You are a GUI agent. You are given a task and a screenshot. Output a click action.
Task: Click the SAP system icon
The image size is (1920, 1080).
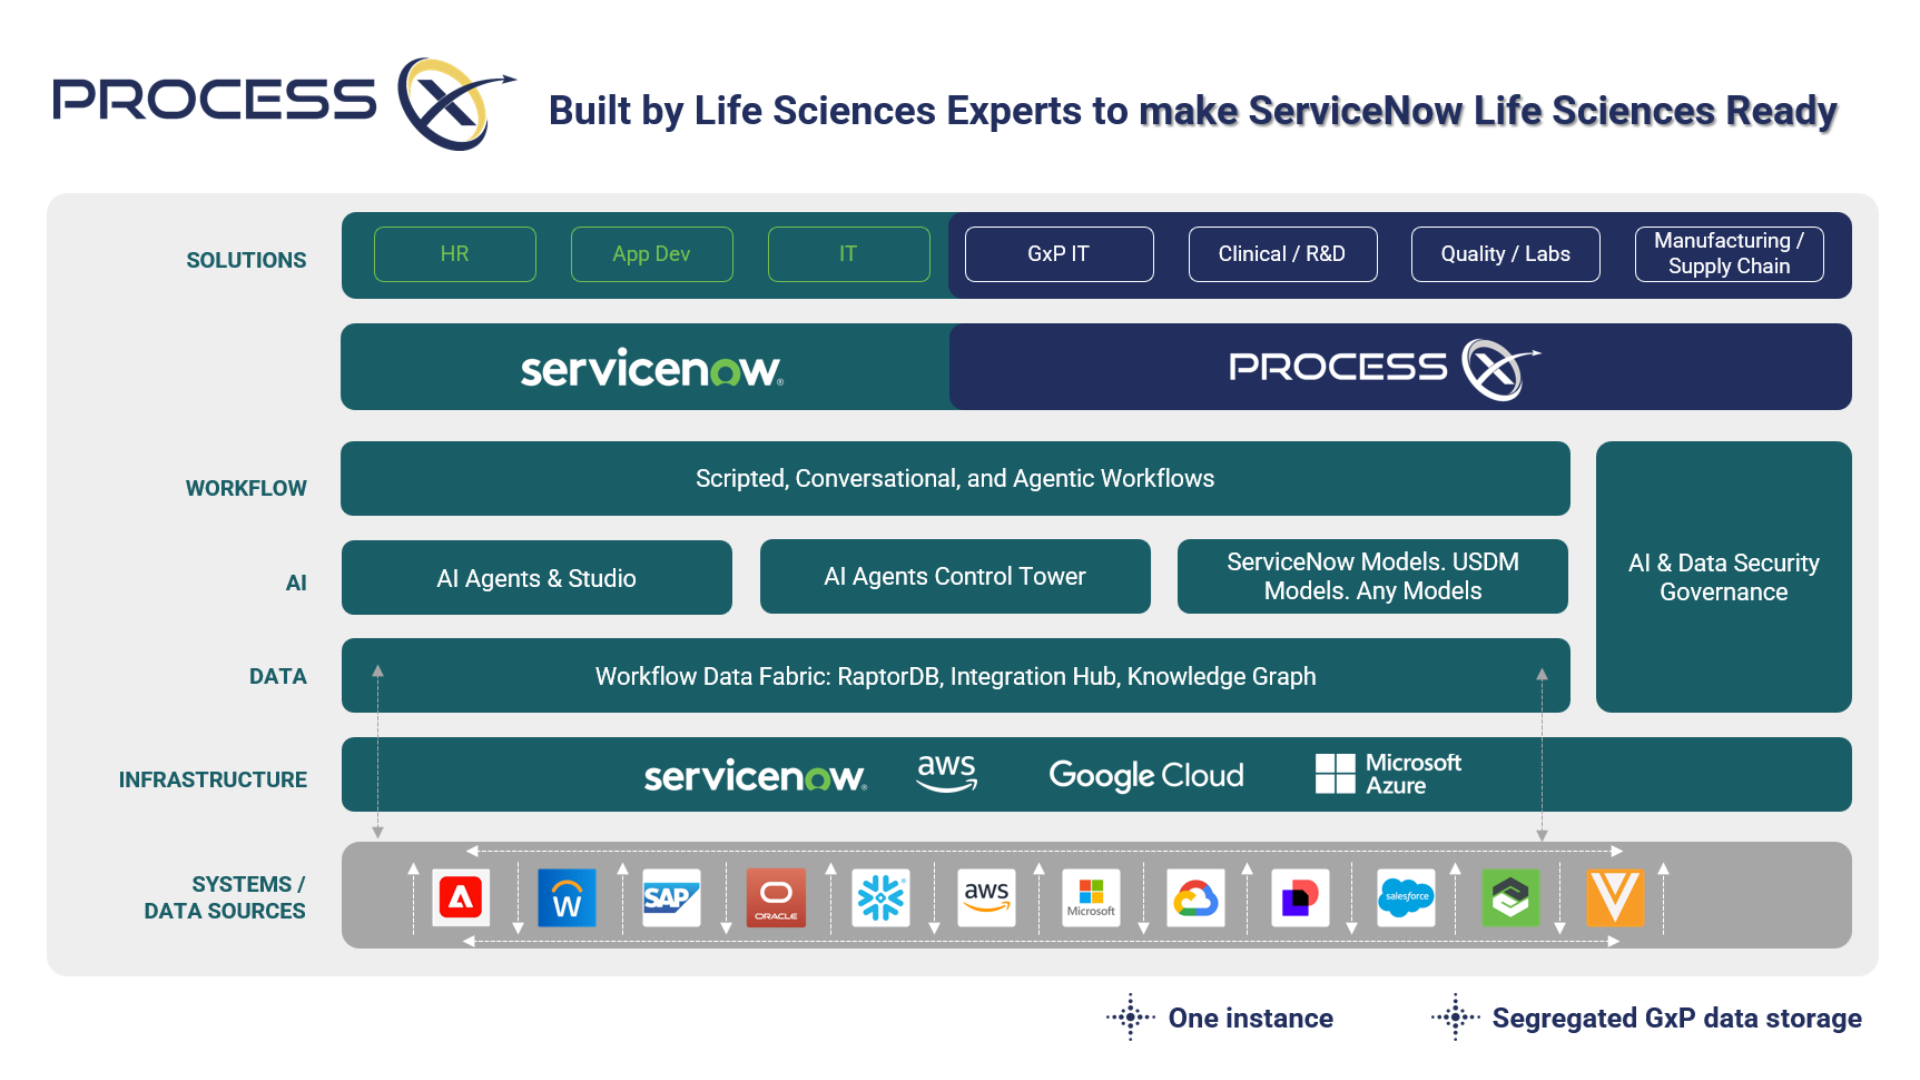(x=670, y=898)
